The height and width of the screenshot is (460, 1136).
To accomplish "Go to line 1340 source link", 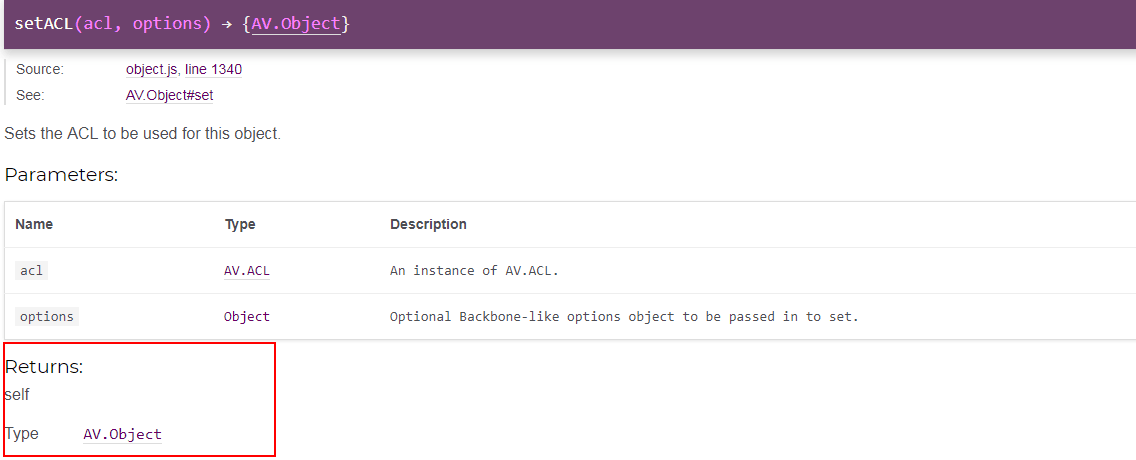I will [214, 70].
